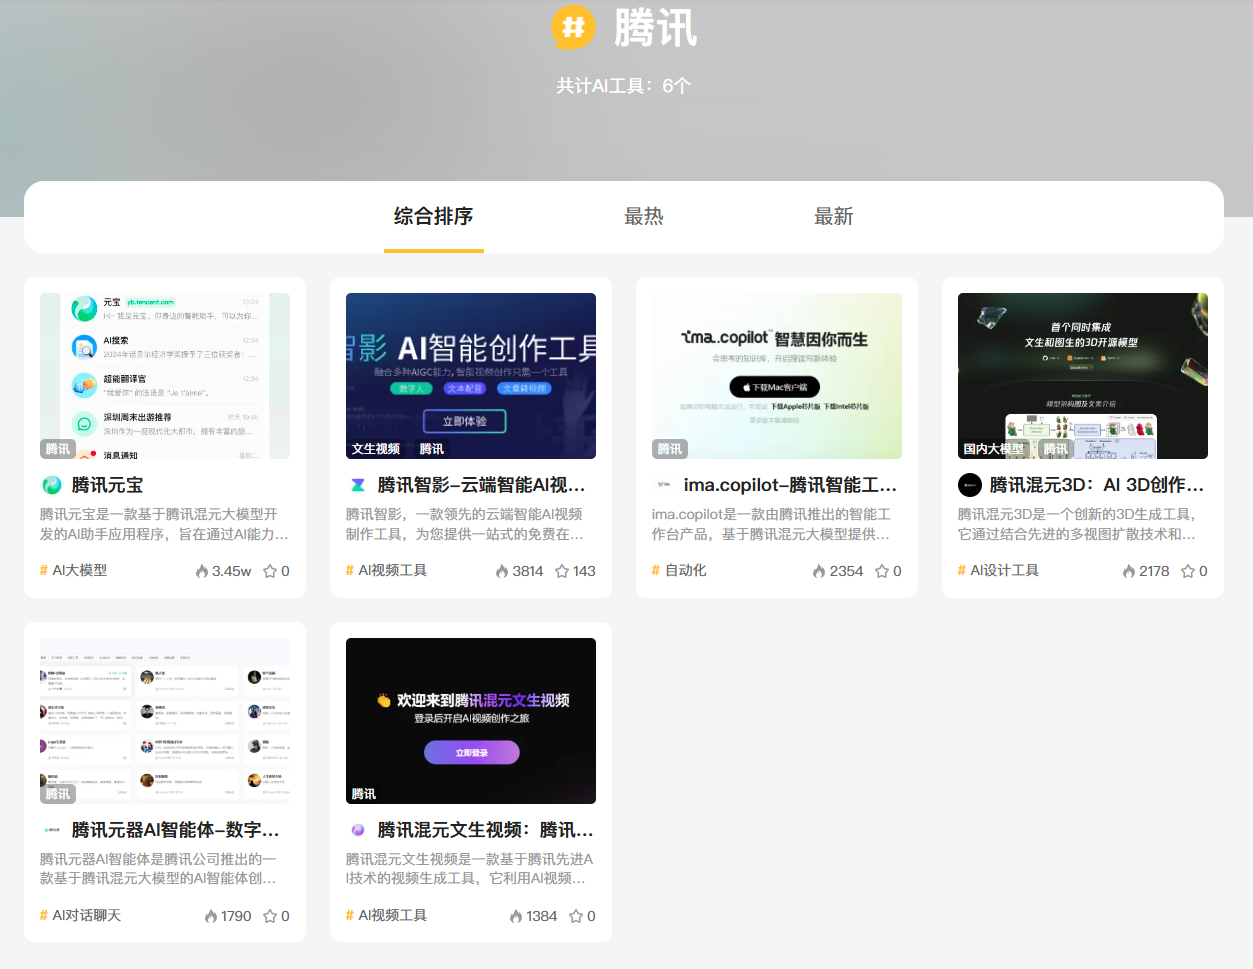
Task: Click the flame icon on 腾讯元宝 card
Action: (x=202, y=571)
